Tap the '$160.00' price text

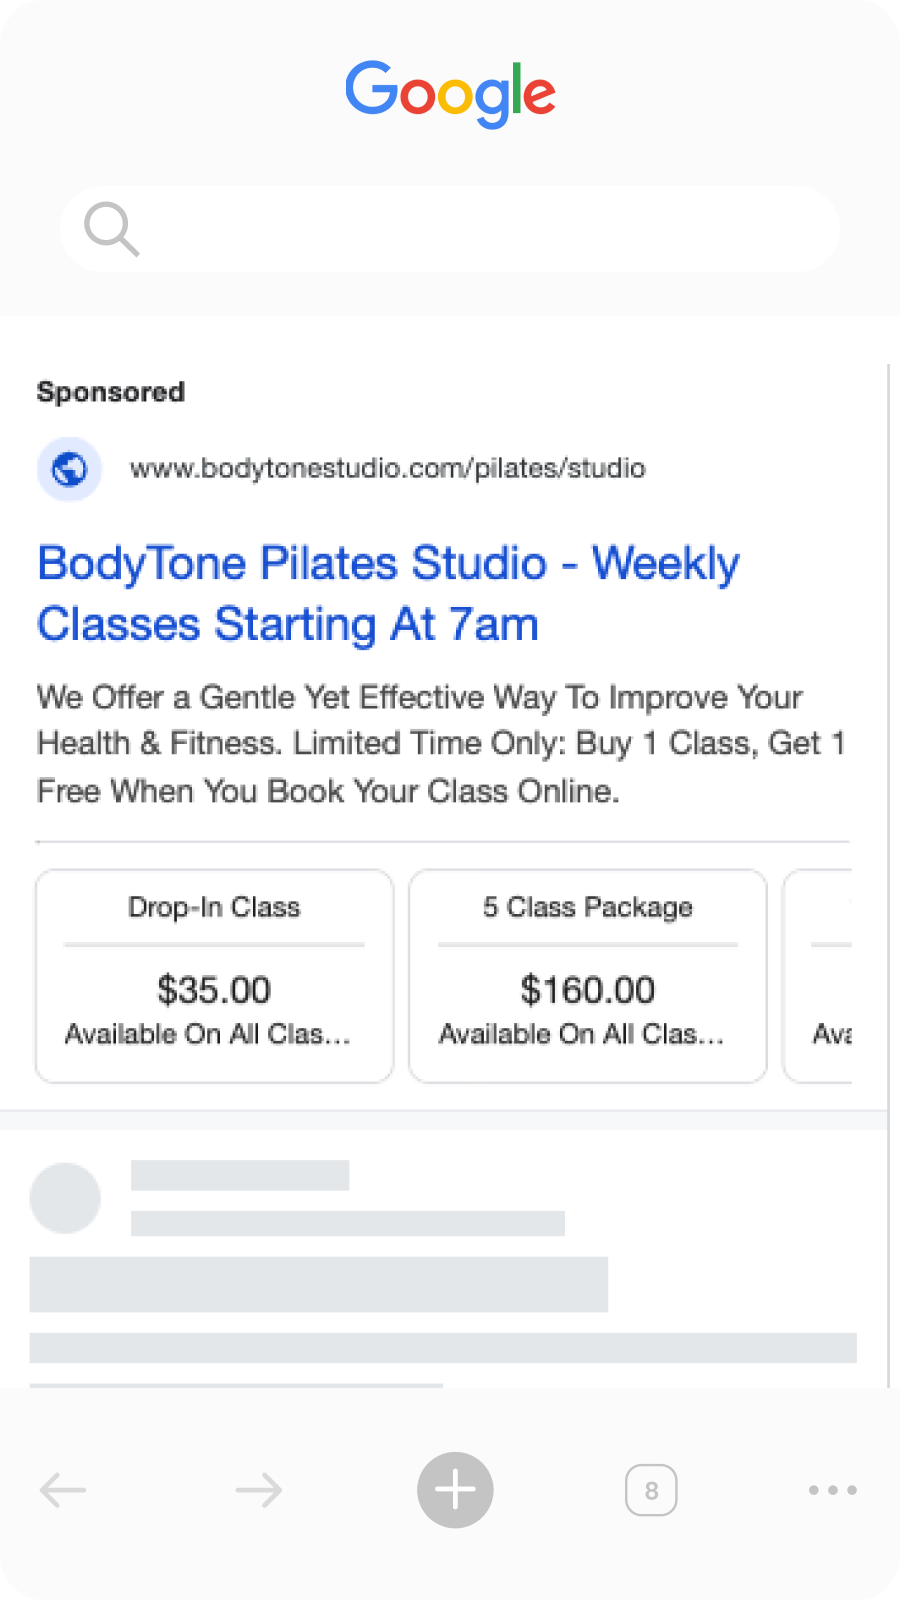tap(587, 990)
